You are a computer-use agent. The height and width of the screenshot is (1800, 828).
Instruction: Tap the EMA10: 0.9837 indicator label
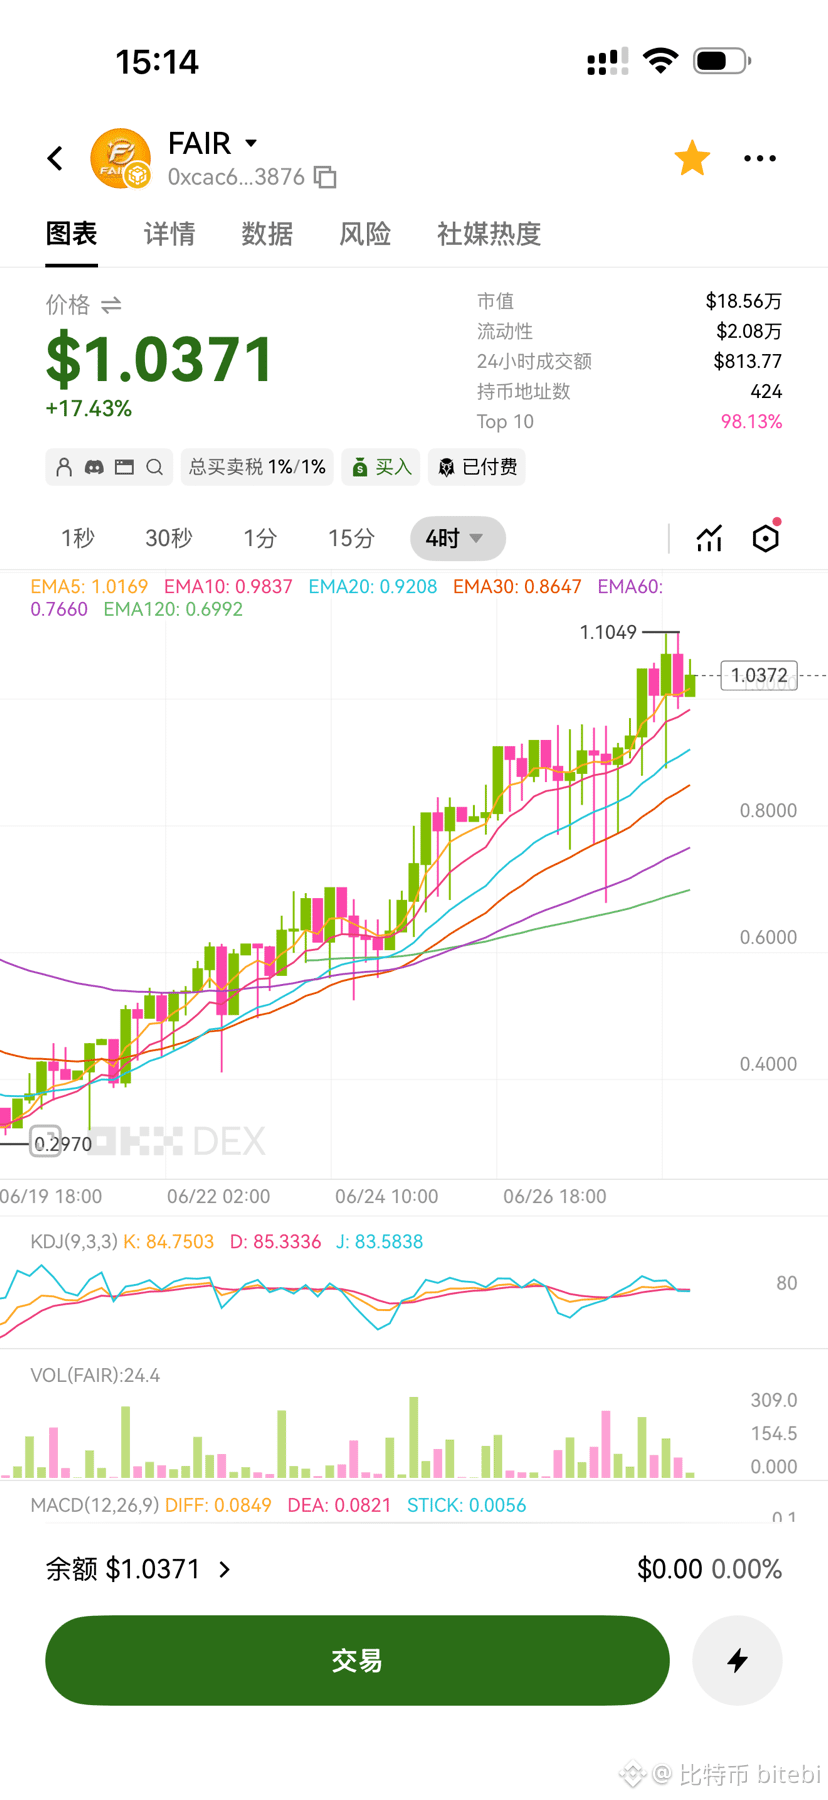tap(228, 587)
